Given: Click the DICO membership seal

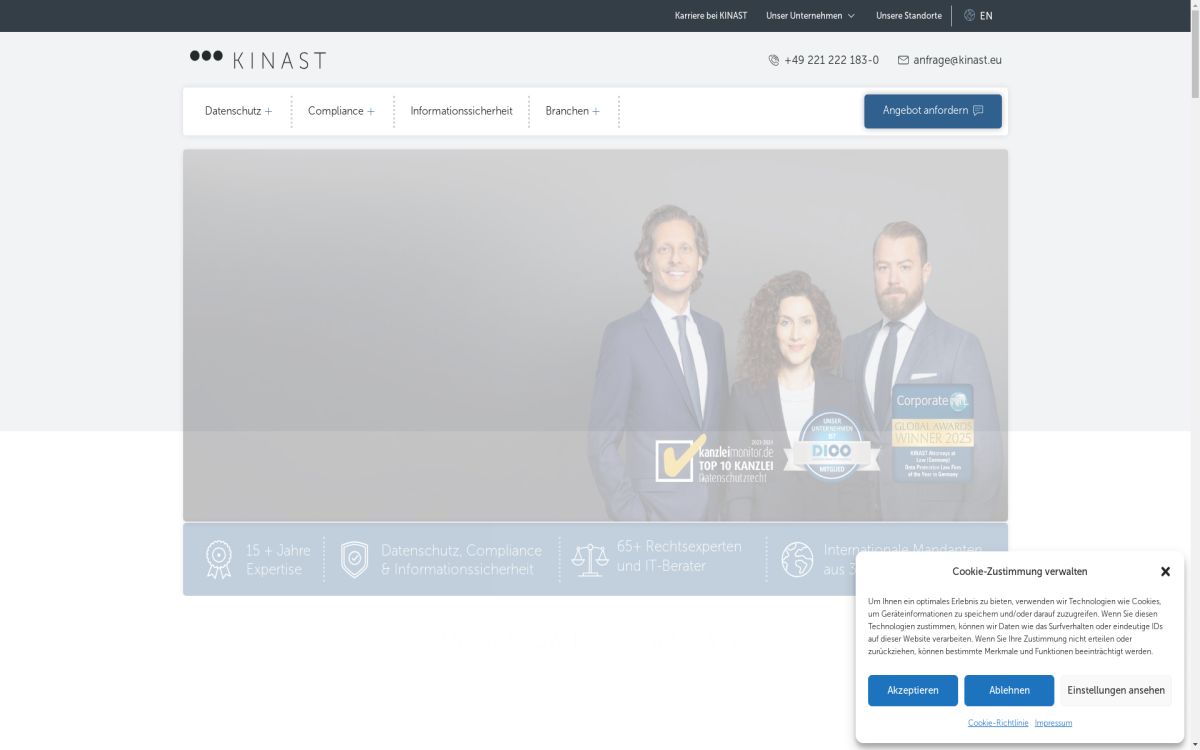Looking at the screenshot, I should tap(831, 447).
